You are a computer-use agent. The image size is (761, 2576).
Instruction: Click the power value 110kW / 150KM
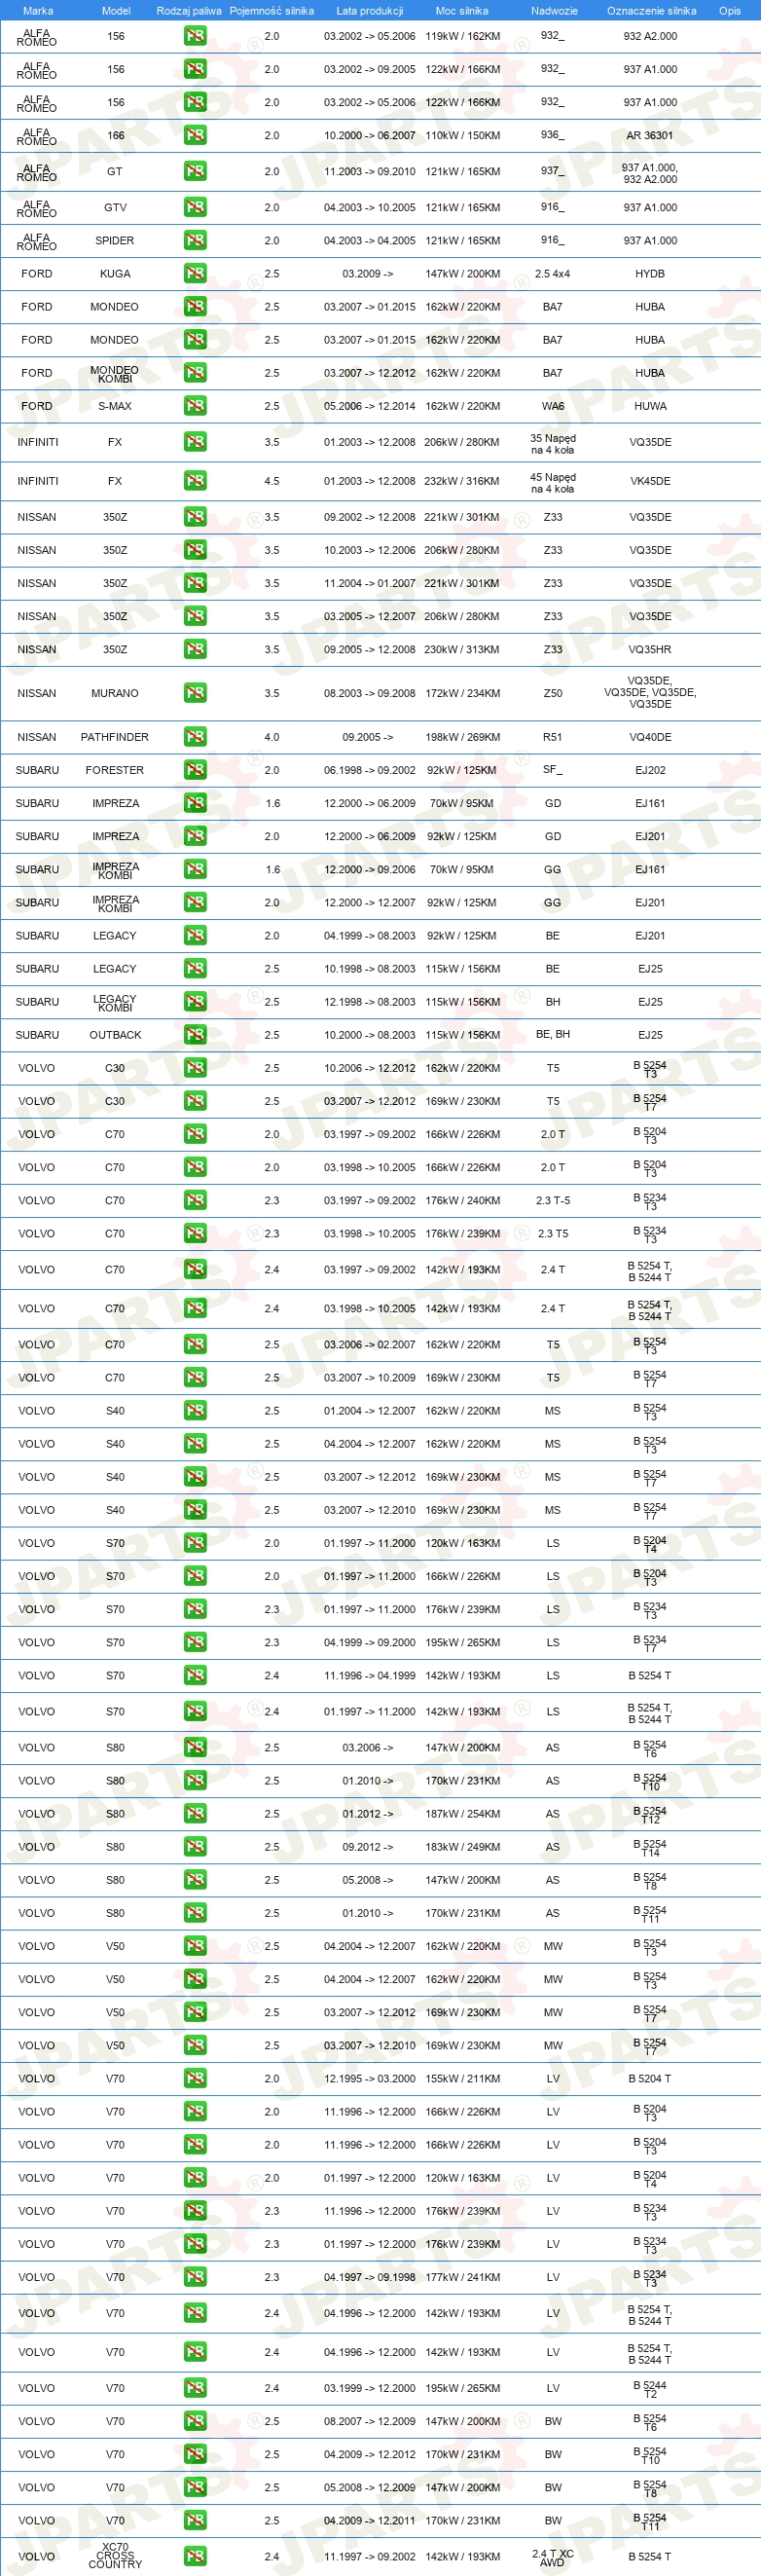click(462, 135)
